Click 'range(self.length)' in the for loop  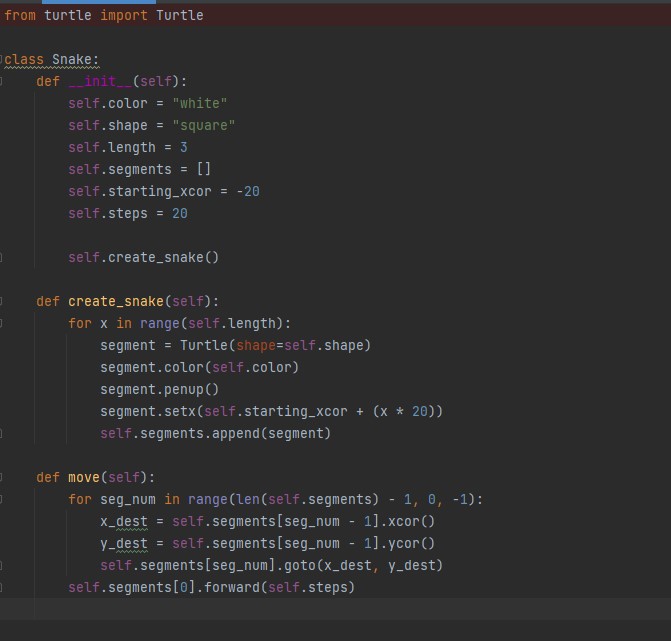(x=211, y=323)
